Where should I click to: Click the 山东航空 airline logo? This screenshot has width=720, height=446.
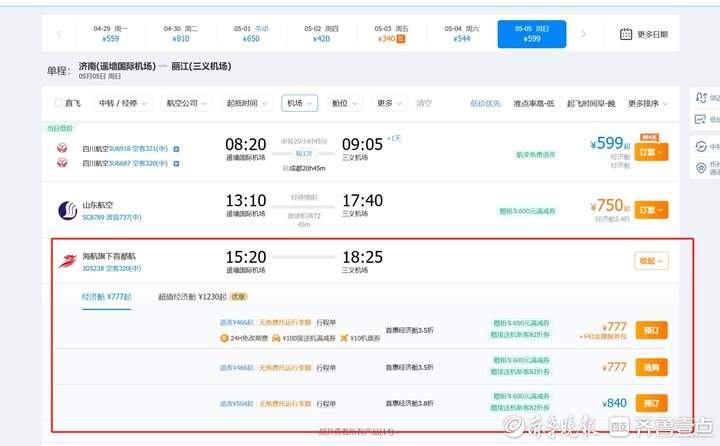68,210
